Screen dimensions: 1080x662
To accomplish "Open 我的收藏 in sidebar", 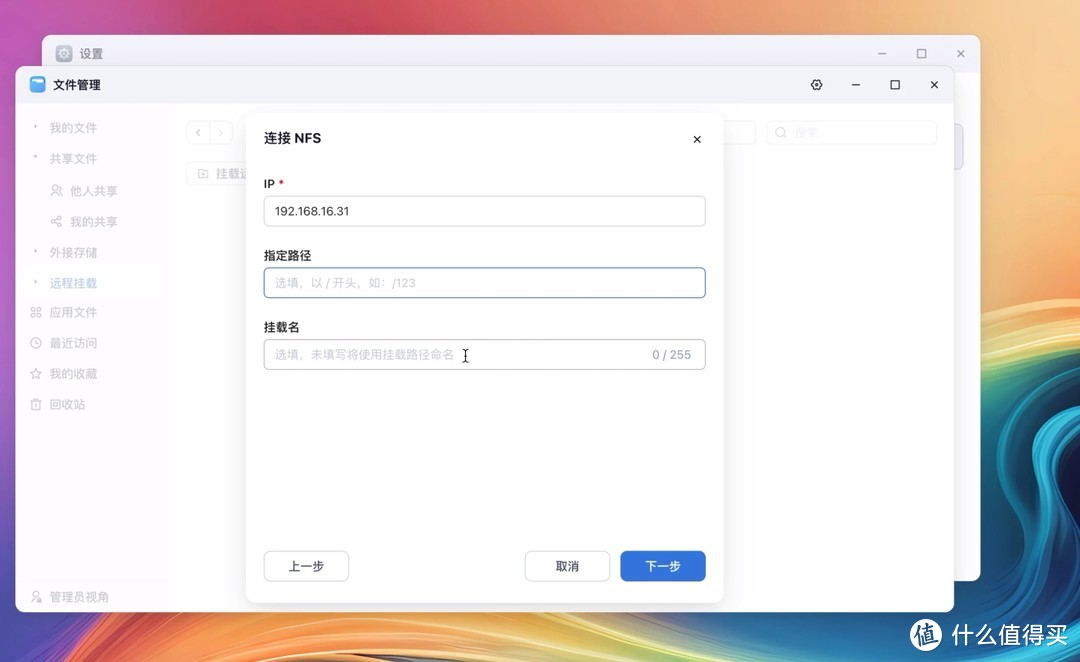I will (x=73, y=373).
